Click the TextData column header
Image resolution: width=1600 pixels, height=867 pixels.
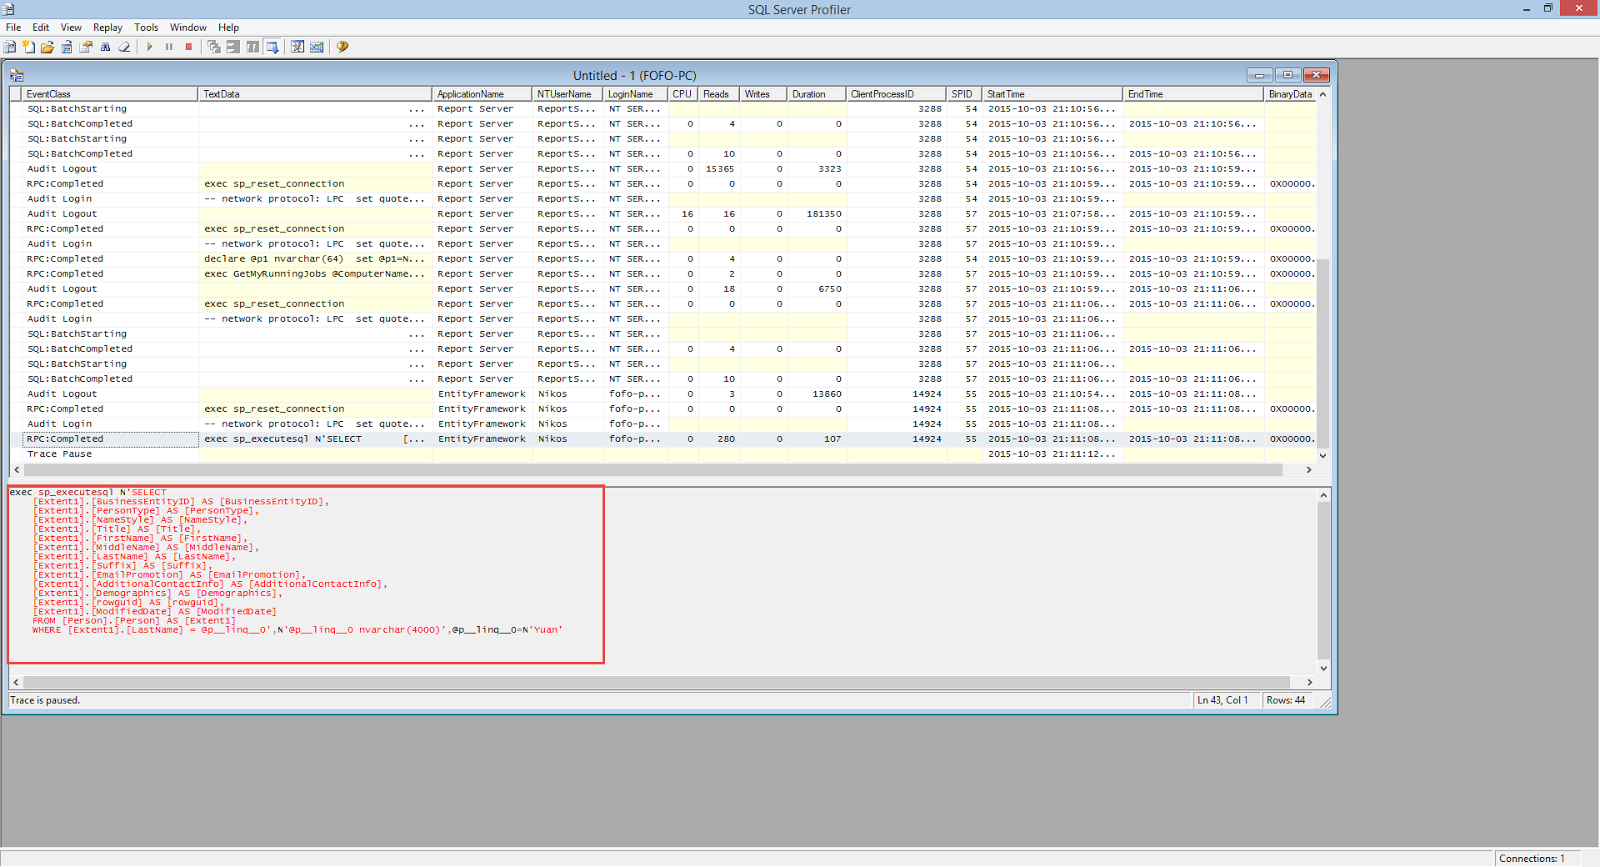(315, 94)
